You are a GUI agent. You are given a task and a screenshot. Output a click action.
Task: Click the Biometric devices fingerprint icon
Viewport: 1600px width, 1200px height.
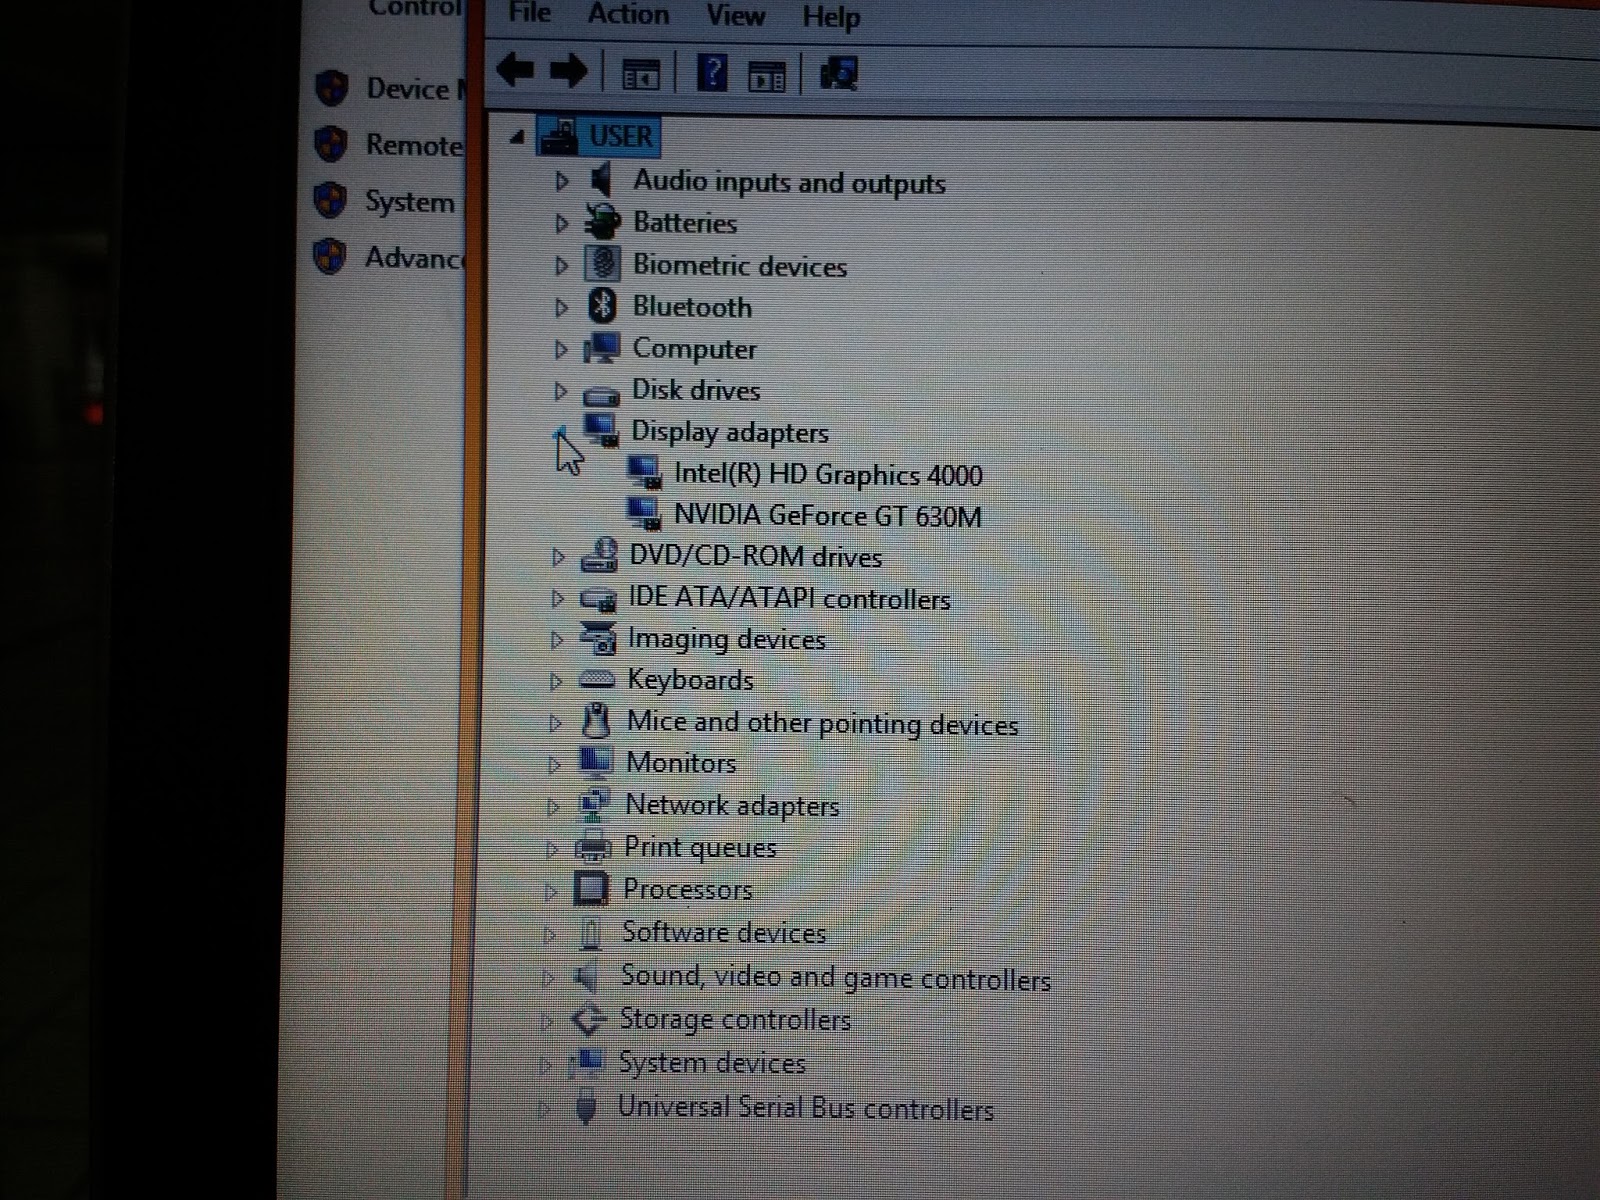pos(602,264)
